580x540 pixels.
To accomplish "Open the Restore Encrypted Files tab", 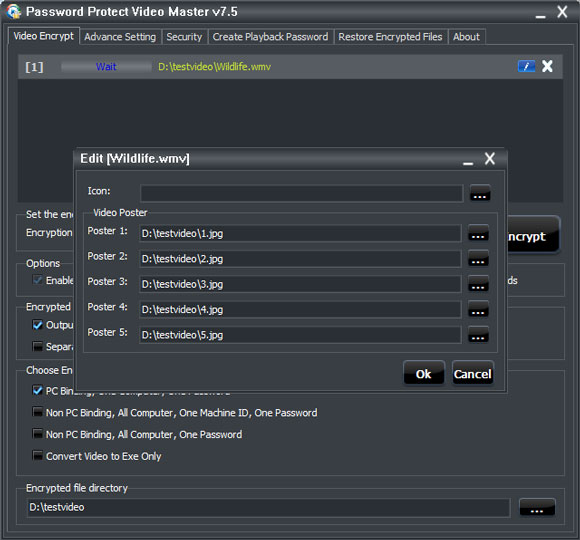I will click(390, 37).
